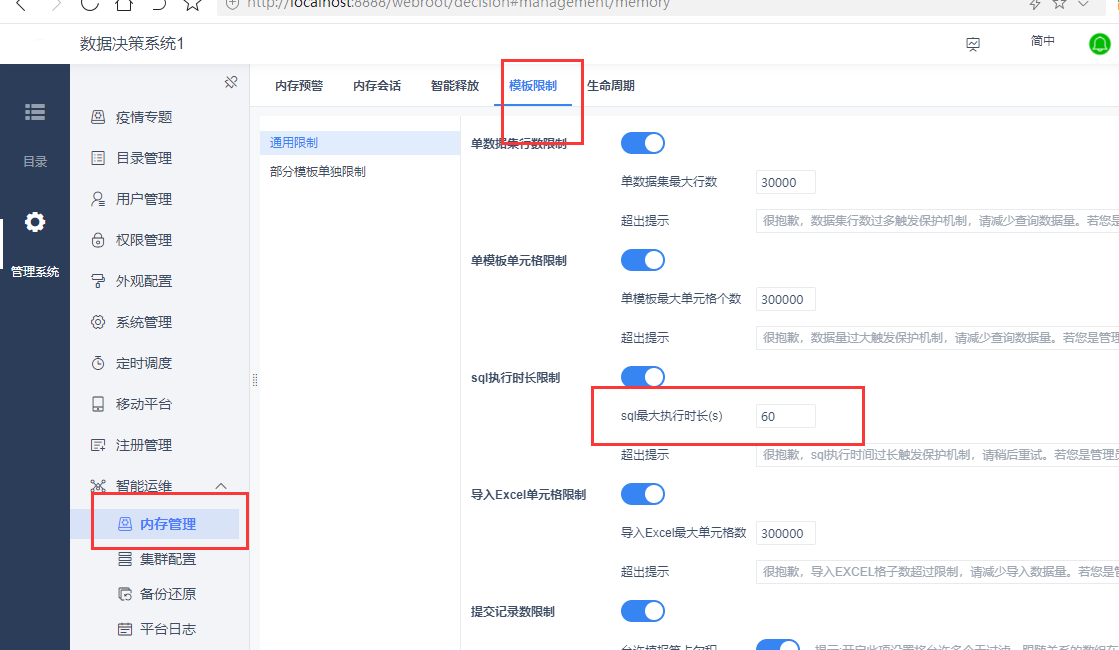Unpin the sidebar with the pin icon
Image resolution: width=1119 pixels, height=650 pixels.
231,82
